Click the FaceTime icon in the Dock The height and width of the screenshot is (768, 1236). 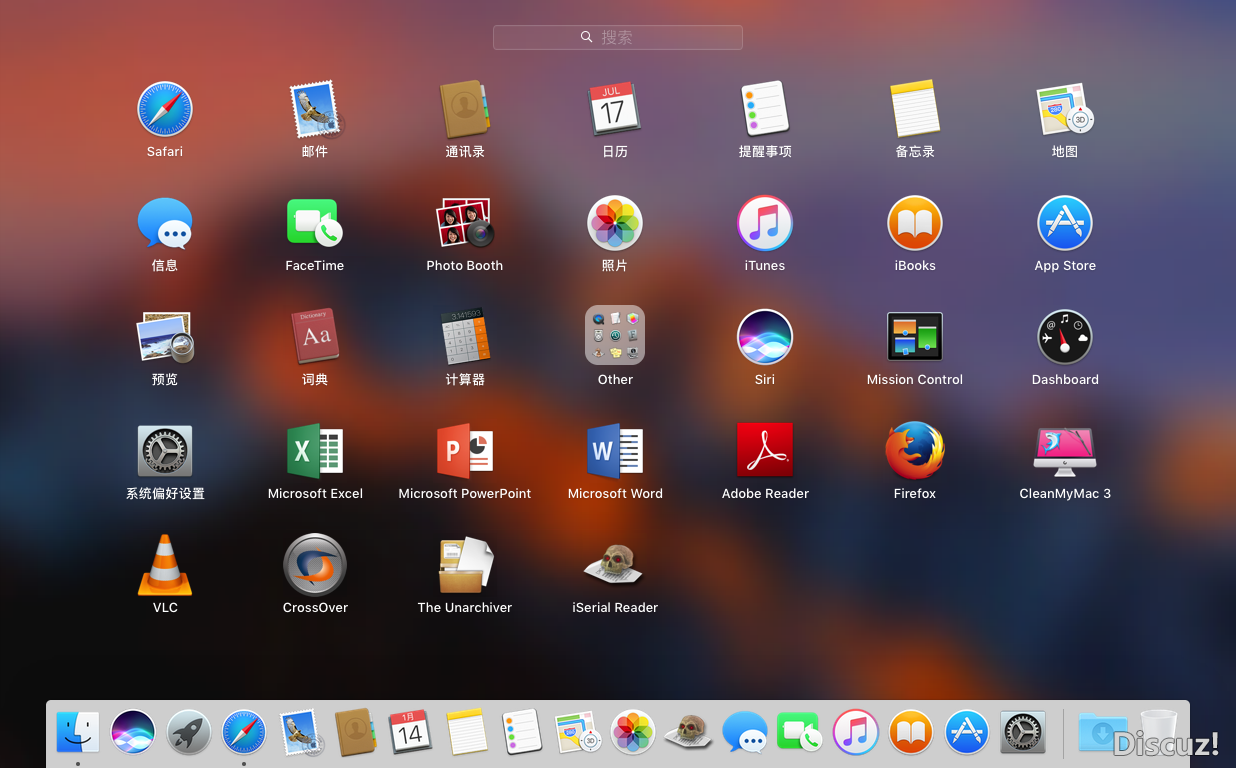(799, 733)
